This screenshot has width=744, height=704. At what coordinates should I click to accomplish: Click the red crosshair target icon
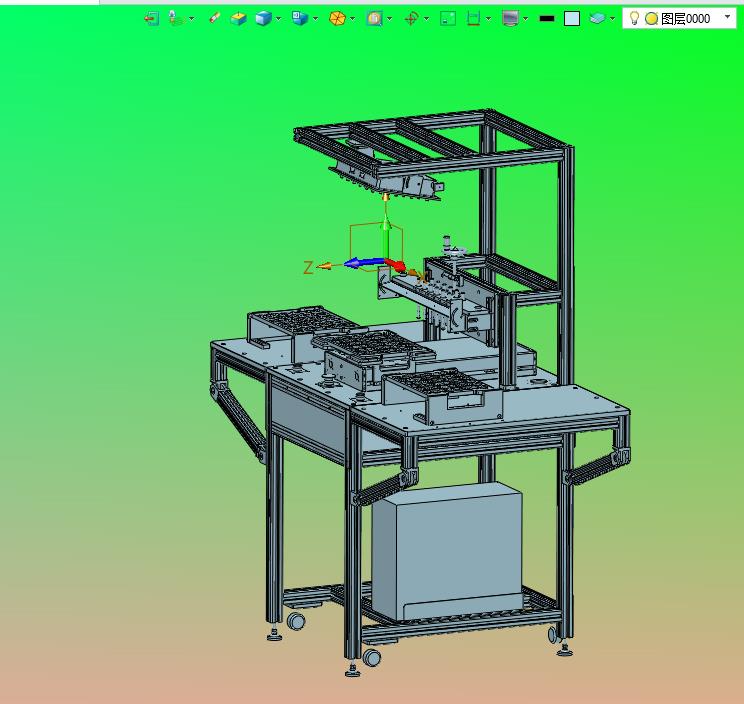coord(411,19)
